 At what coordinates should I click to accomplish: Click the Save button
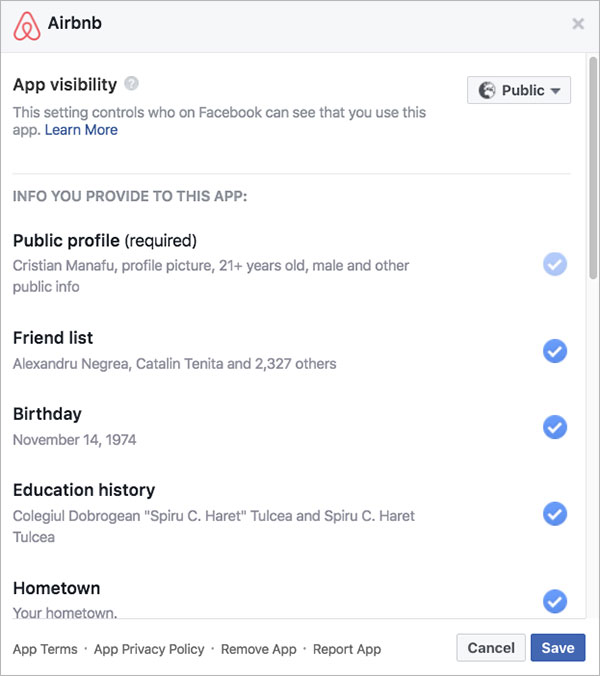pyautogui.click(x=558, y=648)
